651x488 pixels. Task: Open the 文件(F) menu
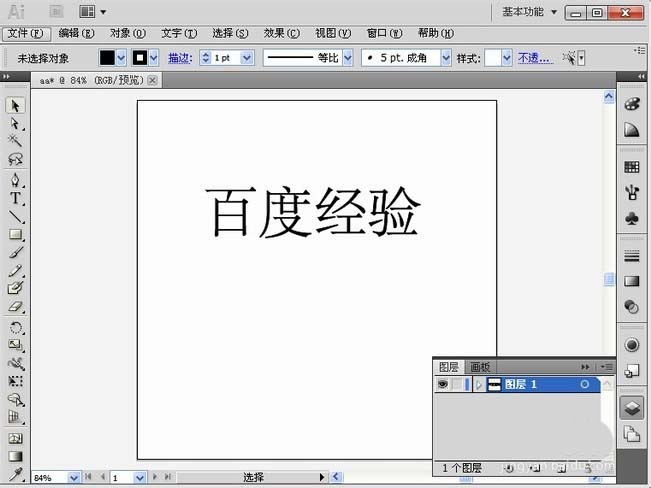point(26,33)
